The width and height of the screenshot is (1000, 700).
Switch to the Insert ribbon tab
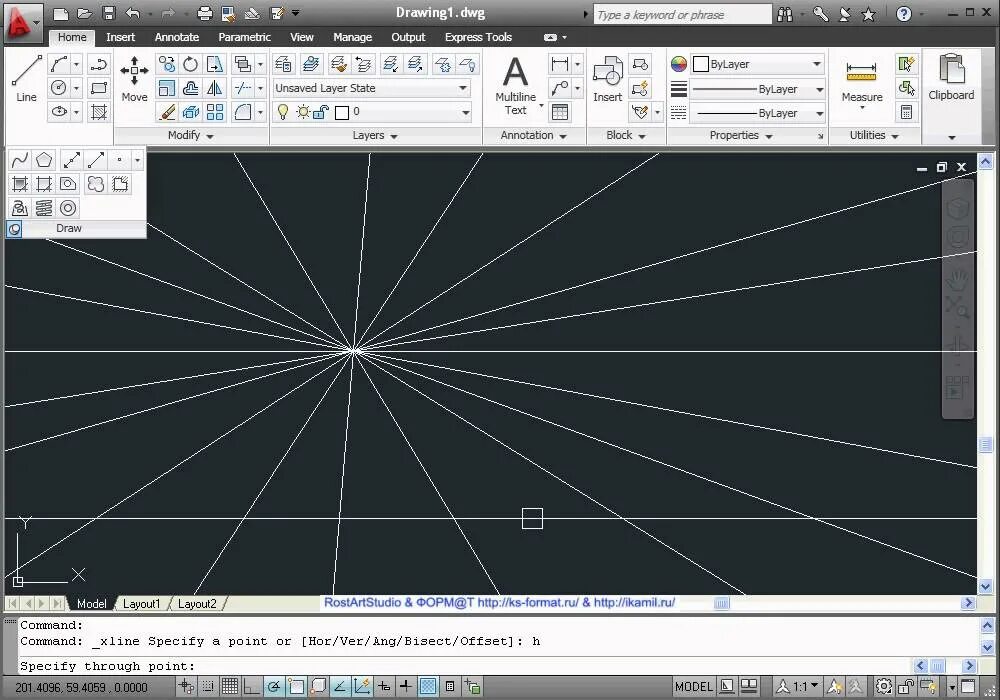(x=121, y=37)
